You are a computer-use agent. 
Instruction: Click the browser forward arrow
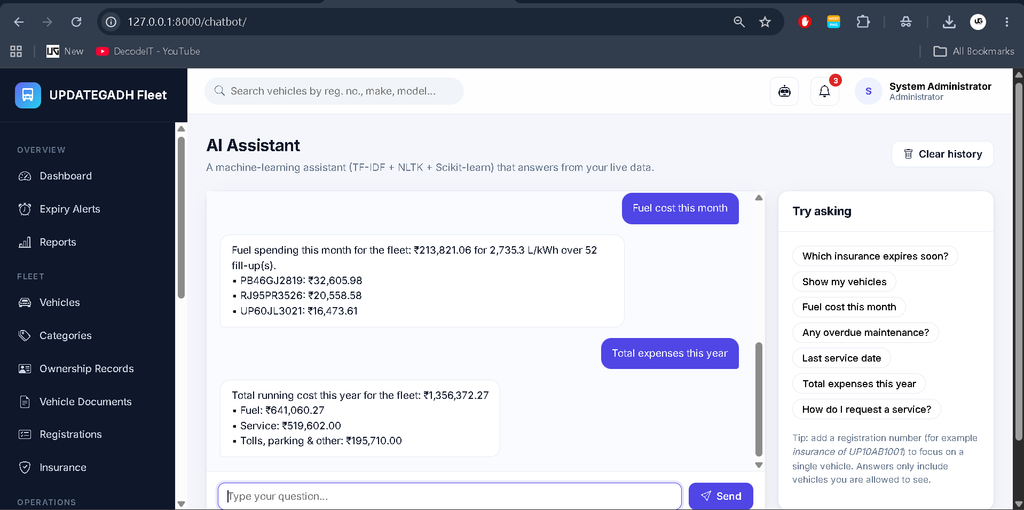click(x=47, y=22)
